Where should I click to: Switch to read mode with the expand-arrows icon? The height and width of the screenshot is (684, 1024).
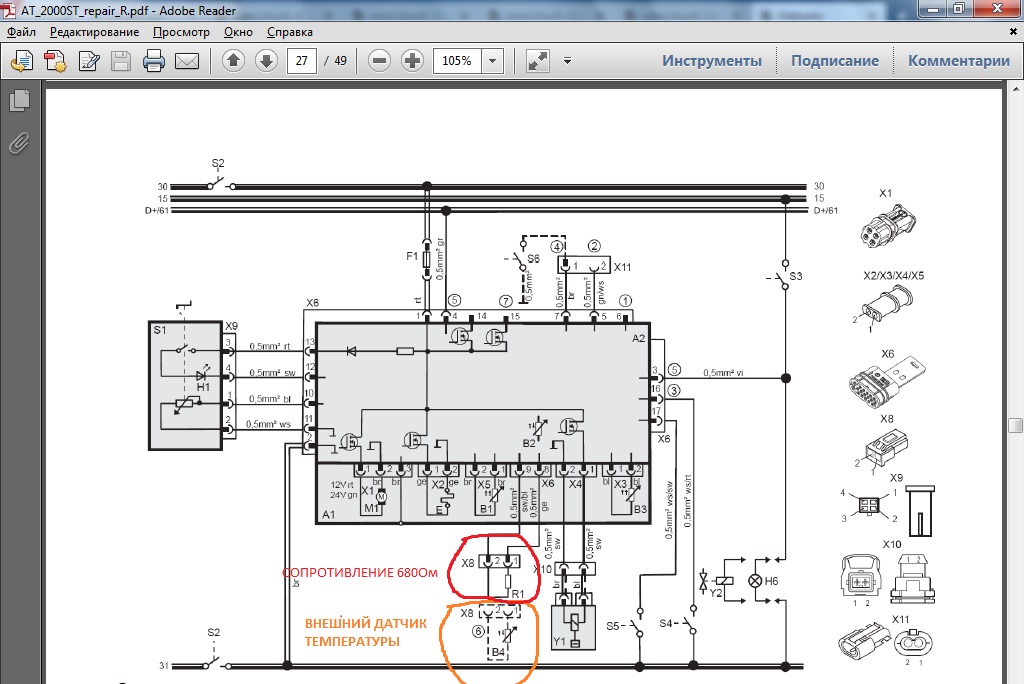(x=537, y=61)
